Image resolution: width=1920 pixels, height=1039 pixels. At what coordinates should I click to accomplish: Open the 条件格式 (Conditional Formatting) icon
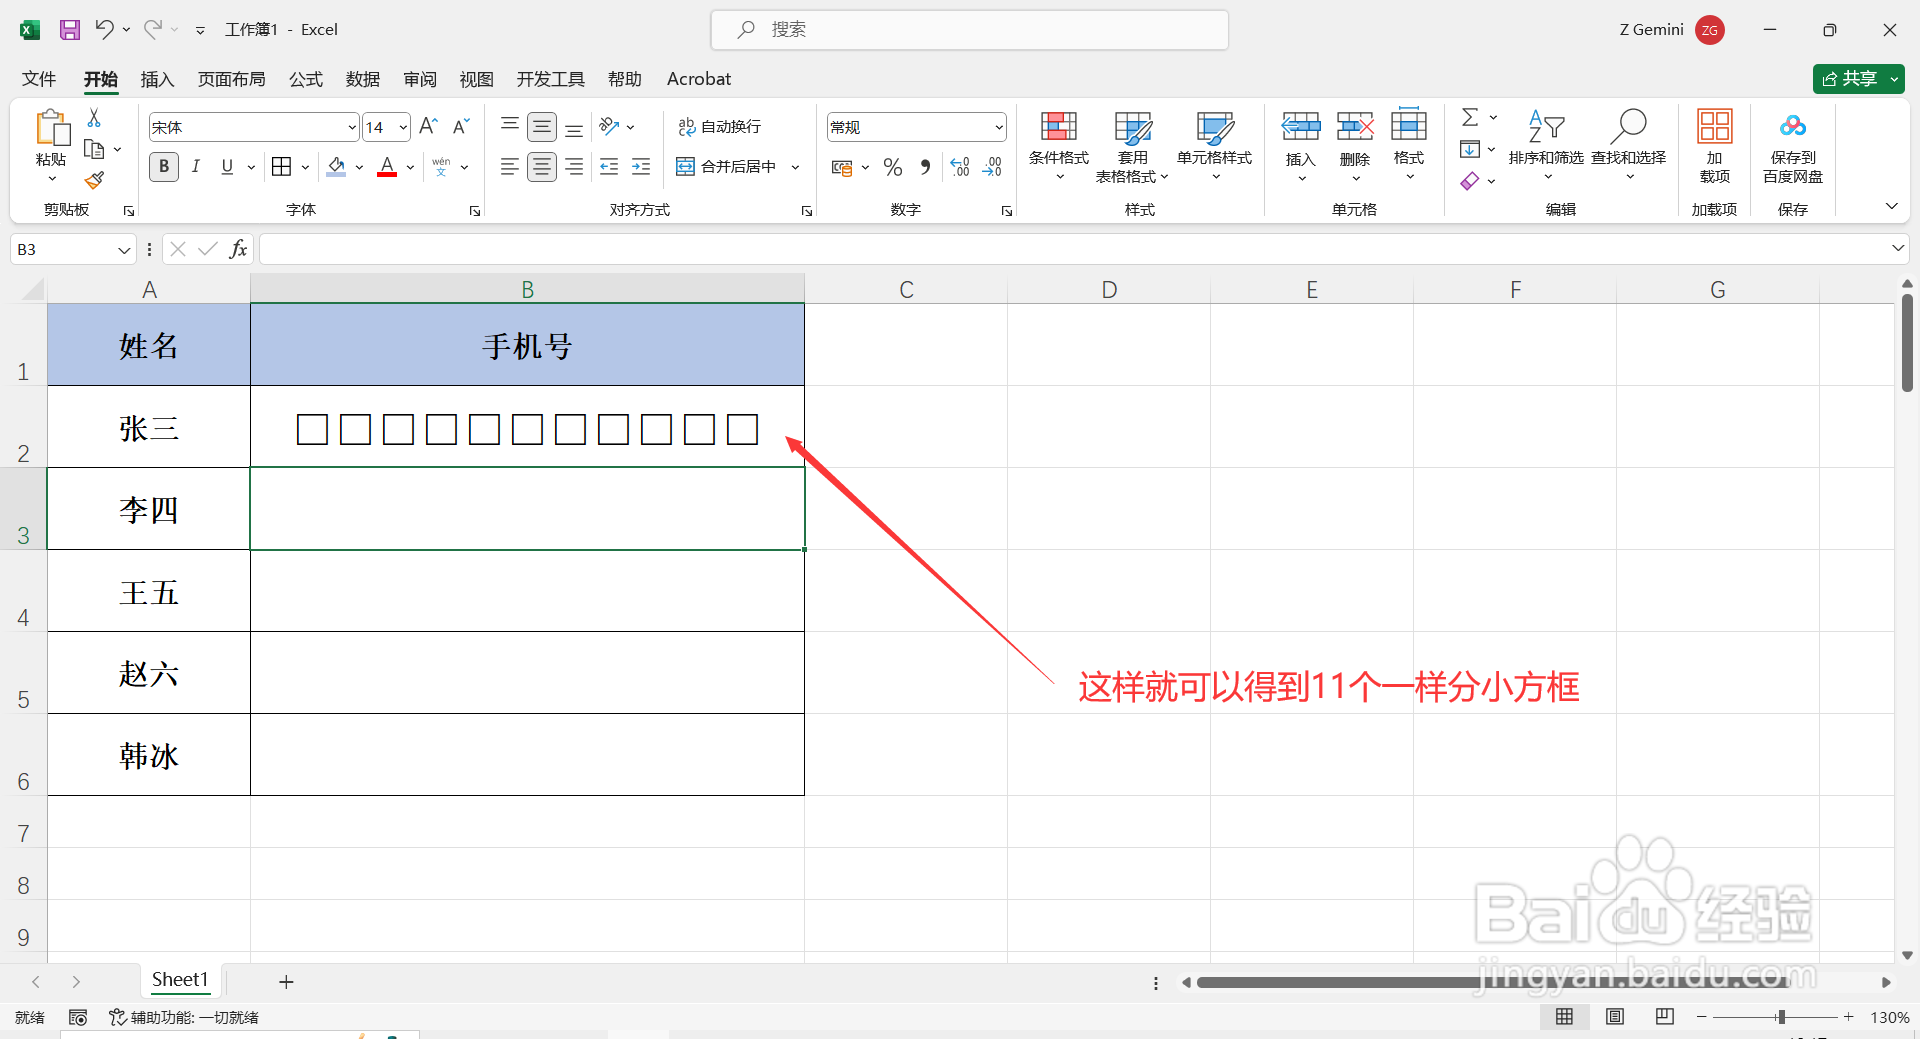coord(1058,145)
